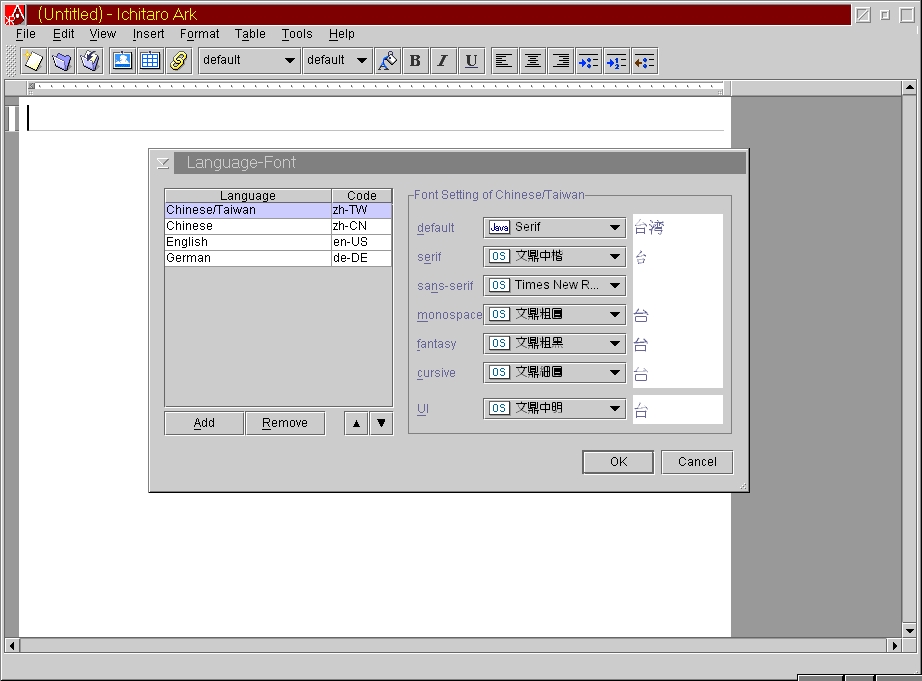Click the Language-Font dialog resize grip
The height and width of the screenshot is (681, 922).
(x=743, y=486)
